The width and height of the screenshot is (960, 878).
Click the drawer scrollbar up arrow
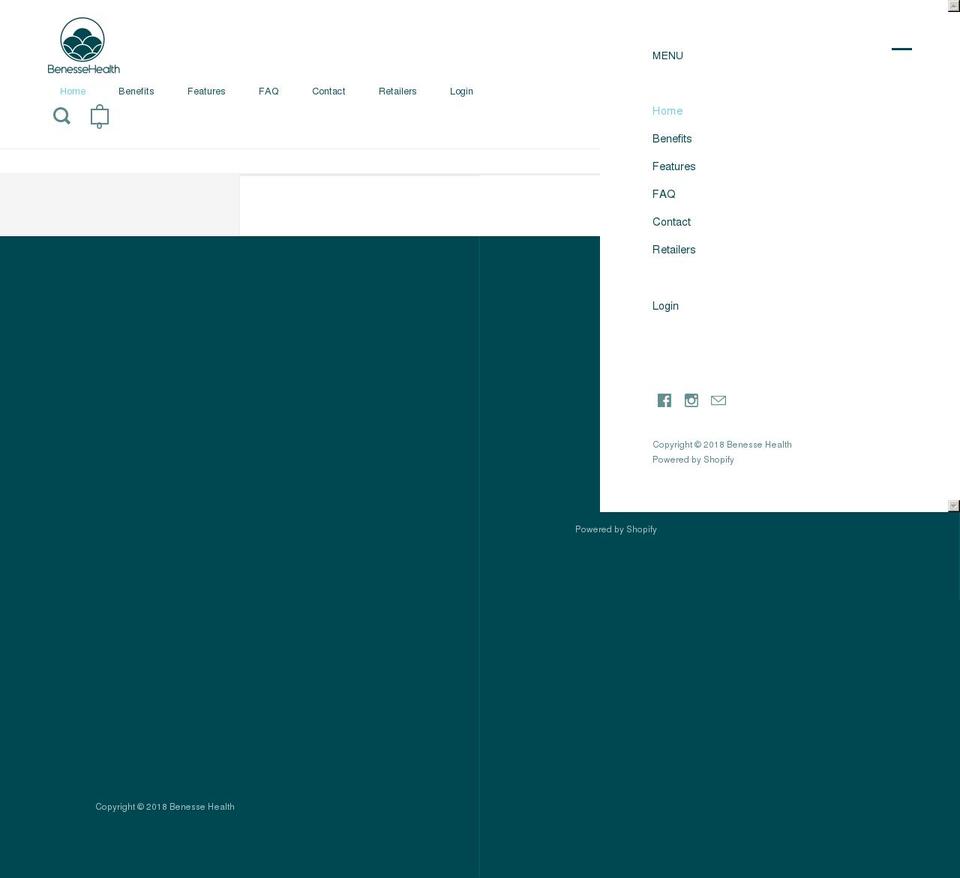[953, 6]
